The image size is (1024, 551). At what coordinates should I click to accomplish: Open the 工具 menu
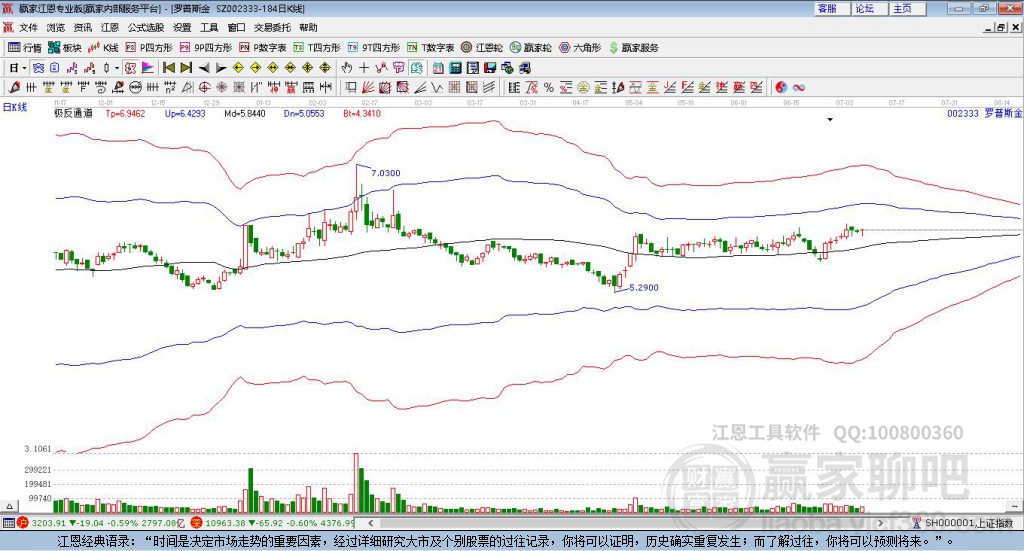pos(209,27)
